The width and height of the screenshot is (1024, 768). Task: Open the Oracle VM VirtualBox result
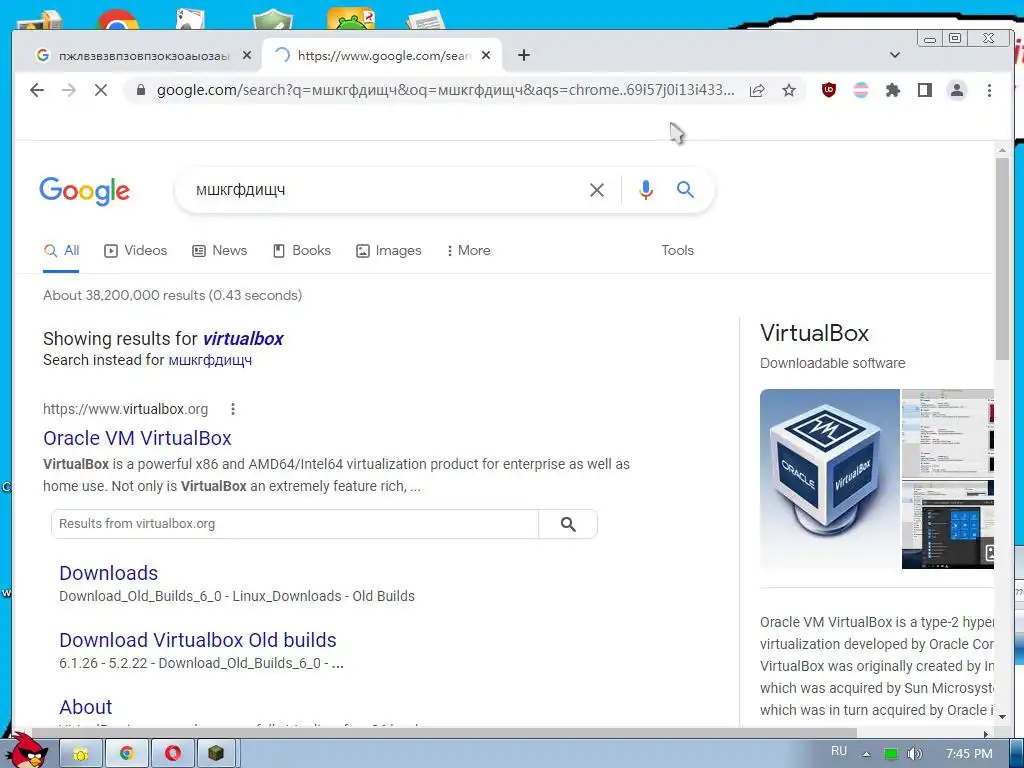click(137, 438)
